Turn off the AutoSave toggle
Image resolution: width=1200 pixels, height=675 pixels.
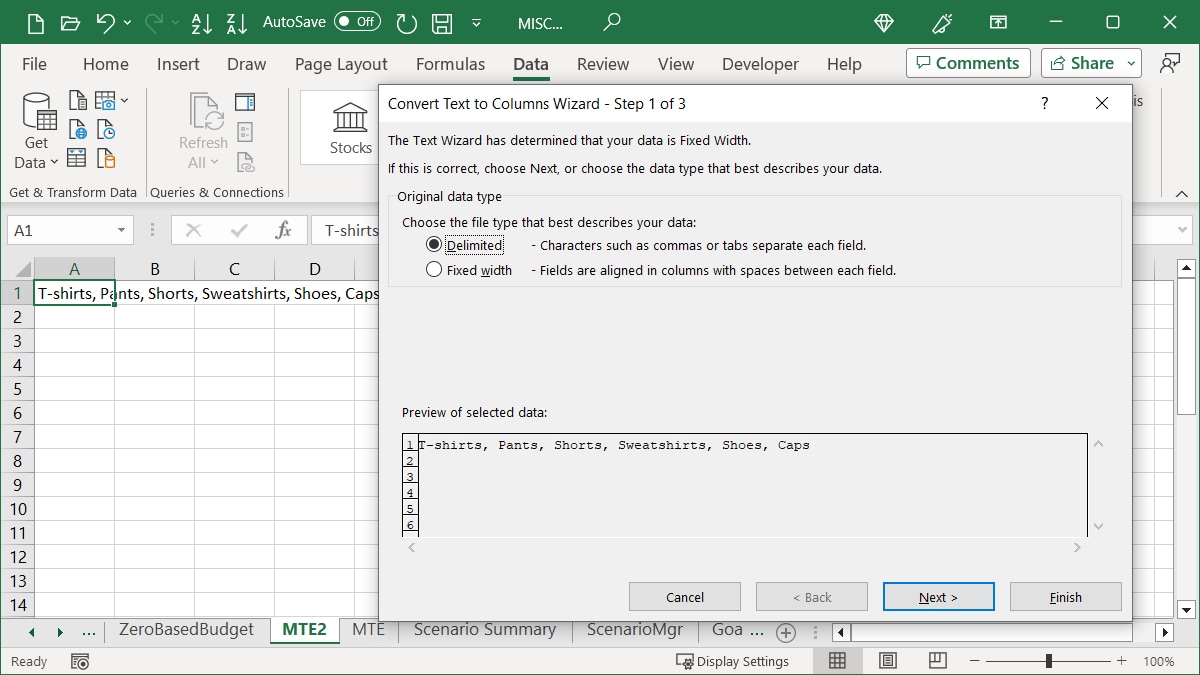tap(356, 21)
